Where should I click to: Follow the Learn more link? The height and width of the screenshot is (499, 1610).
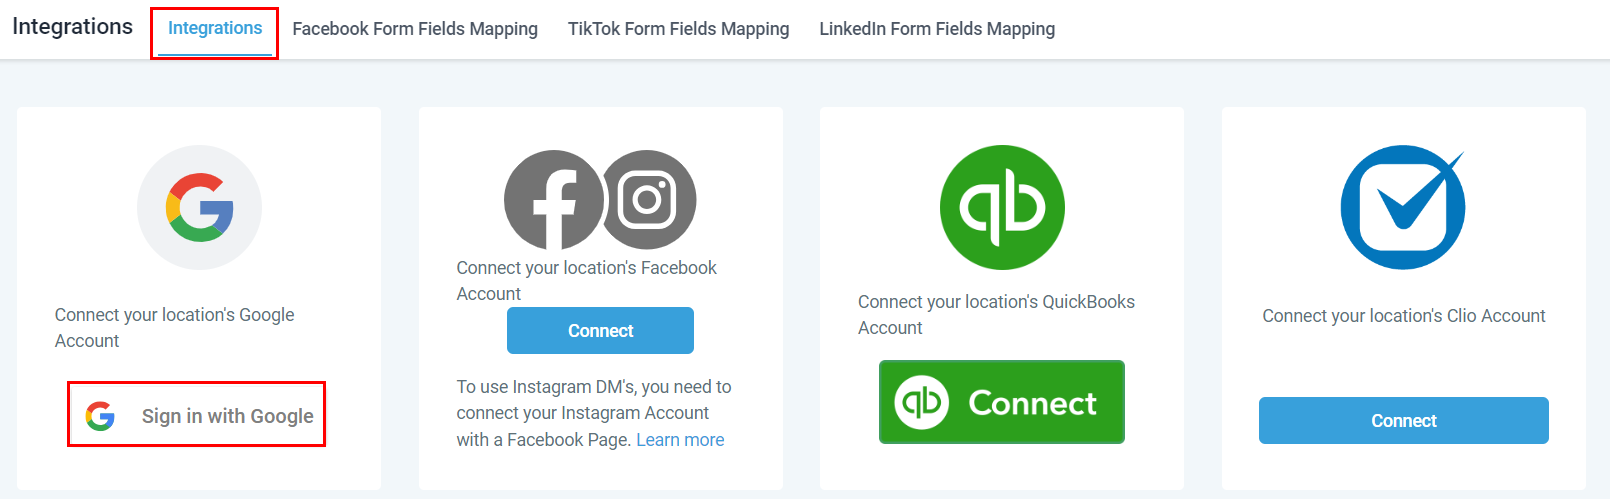680,440
